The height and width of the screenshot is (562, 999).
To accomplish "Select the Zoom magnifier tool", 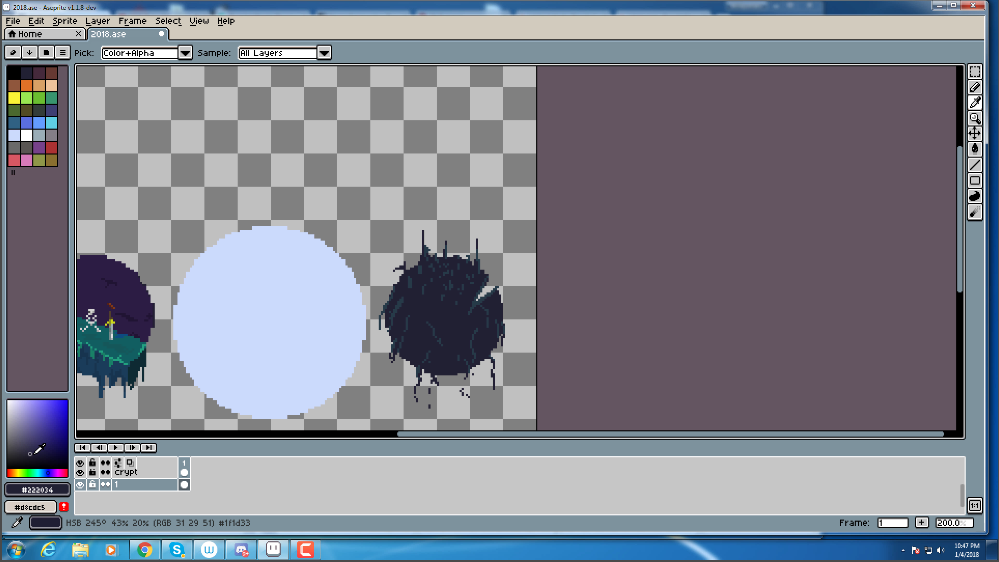I will [x=975, y=118].
